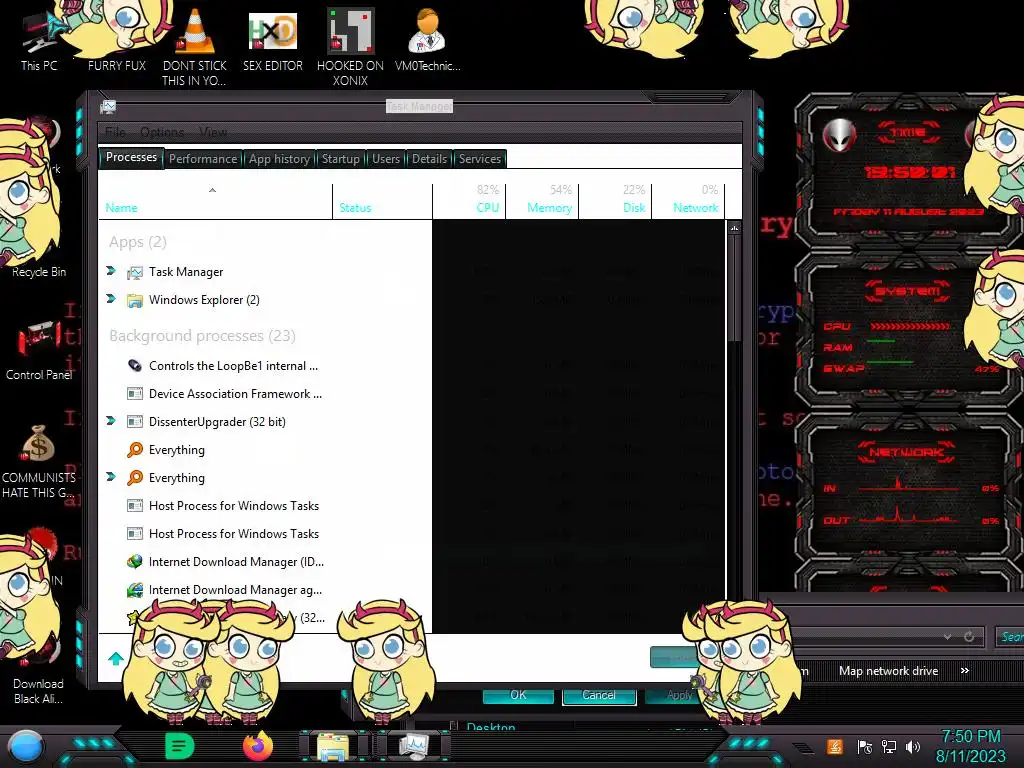Viewport: 1024px width, 768px height.
Task: Switch to the Performance tab
Action: 203,159
